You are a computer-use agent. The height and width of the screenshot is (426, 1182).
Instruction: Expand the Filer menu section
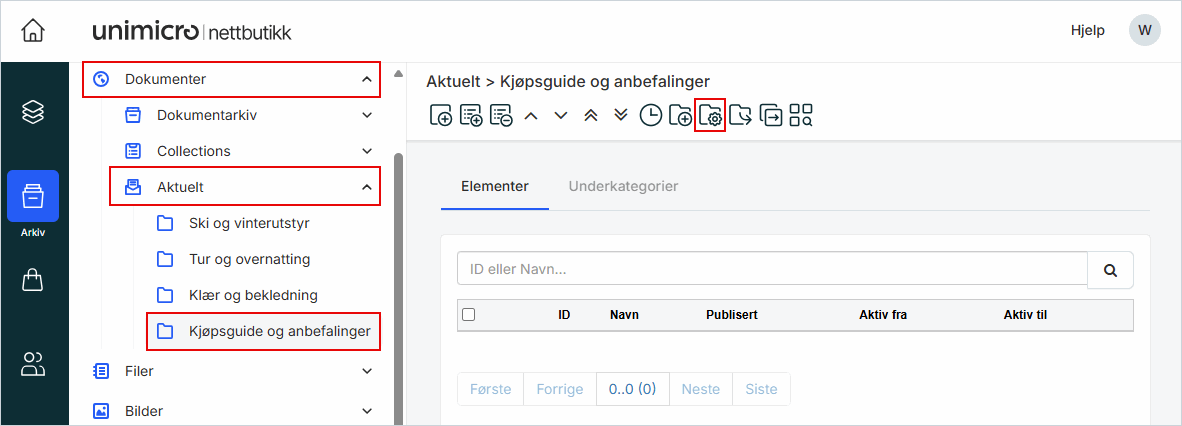[x=366, y=371]
